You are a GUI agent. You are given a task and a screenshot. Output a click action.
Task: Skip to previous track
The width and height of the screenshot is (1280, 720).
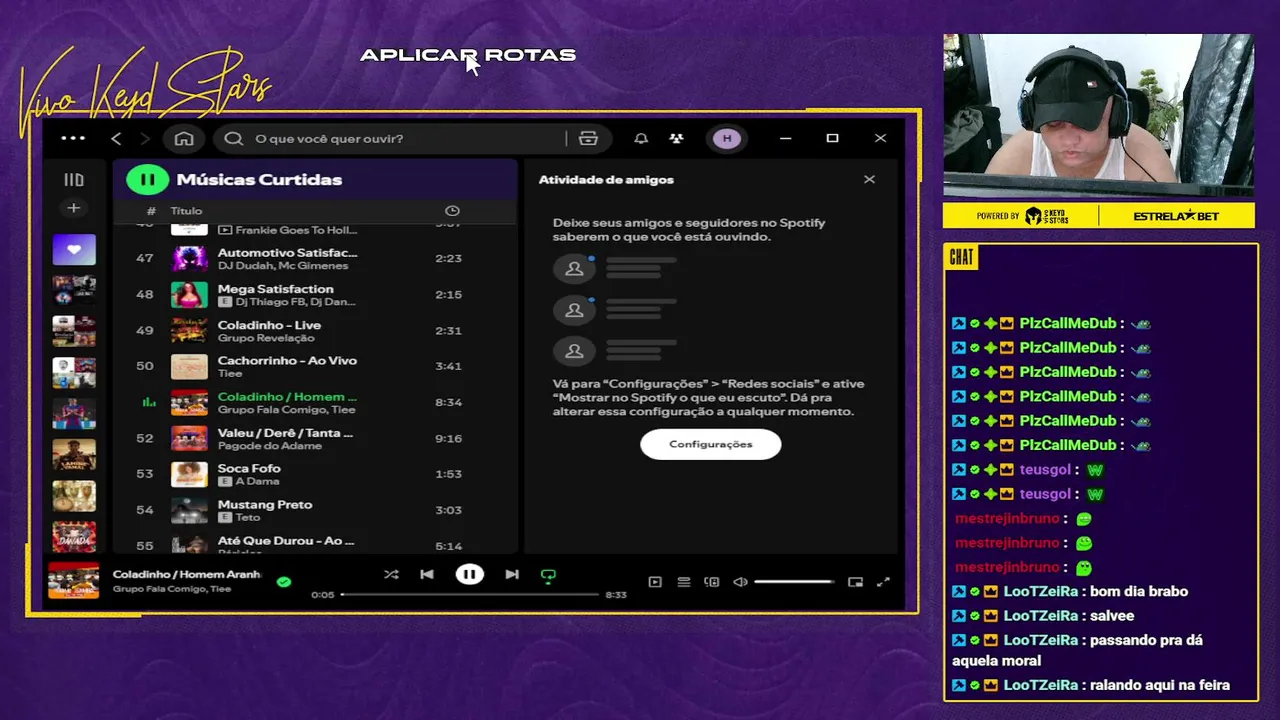pyautogui.click(x=427, y=574)
